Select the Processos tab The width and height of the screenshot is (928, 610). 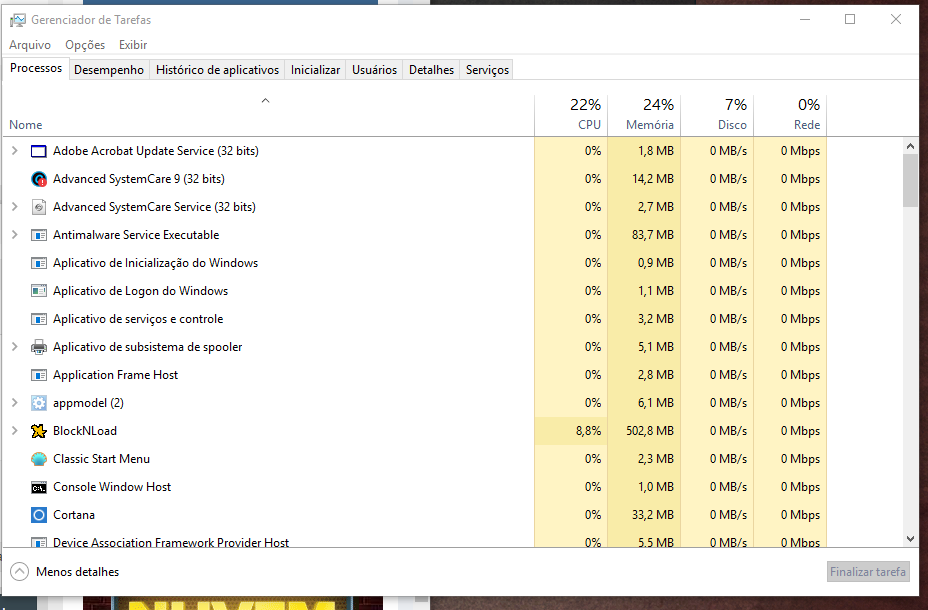tap(36, 68)
